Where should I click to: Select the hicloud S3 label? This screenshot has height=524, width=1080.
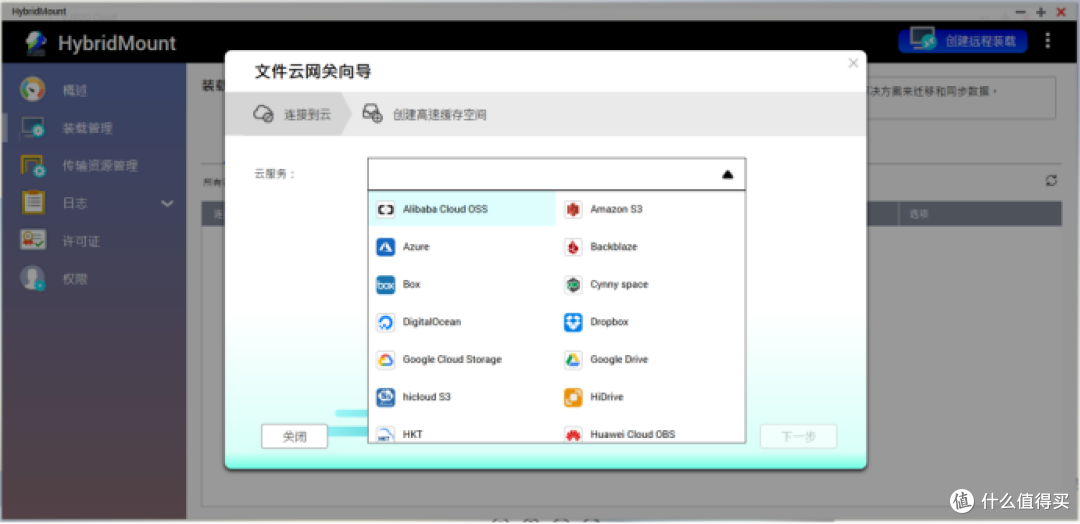click(426, 397)
